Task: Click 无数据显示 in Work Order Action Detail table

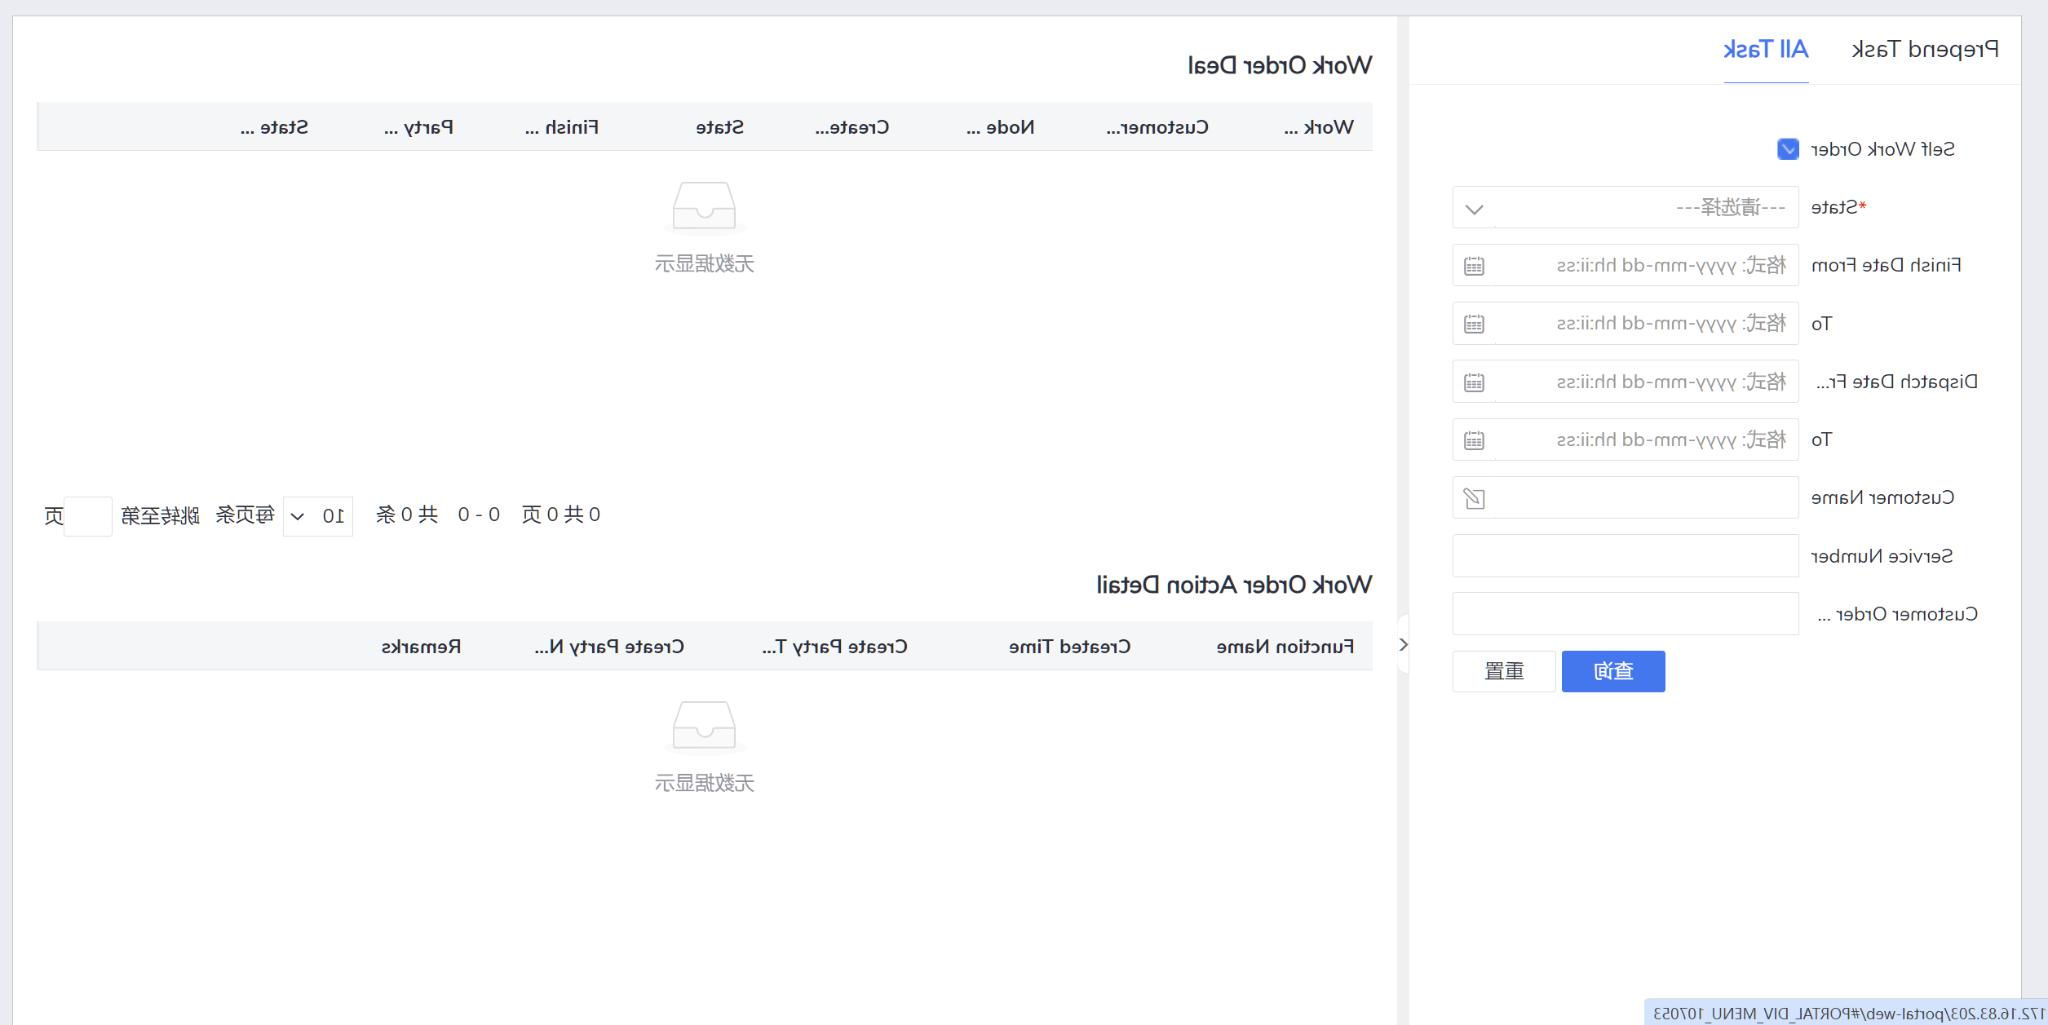Action: tap(704, 783)
